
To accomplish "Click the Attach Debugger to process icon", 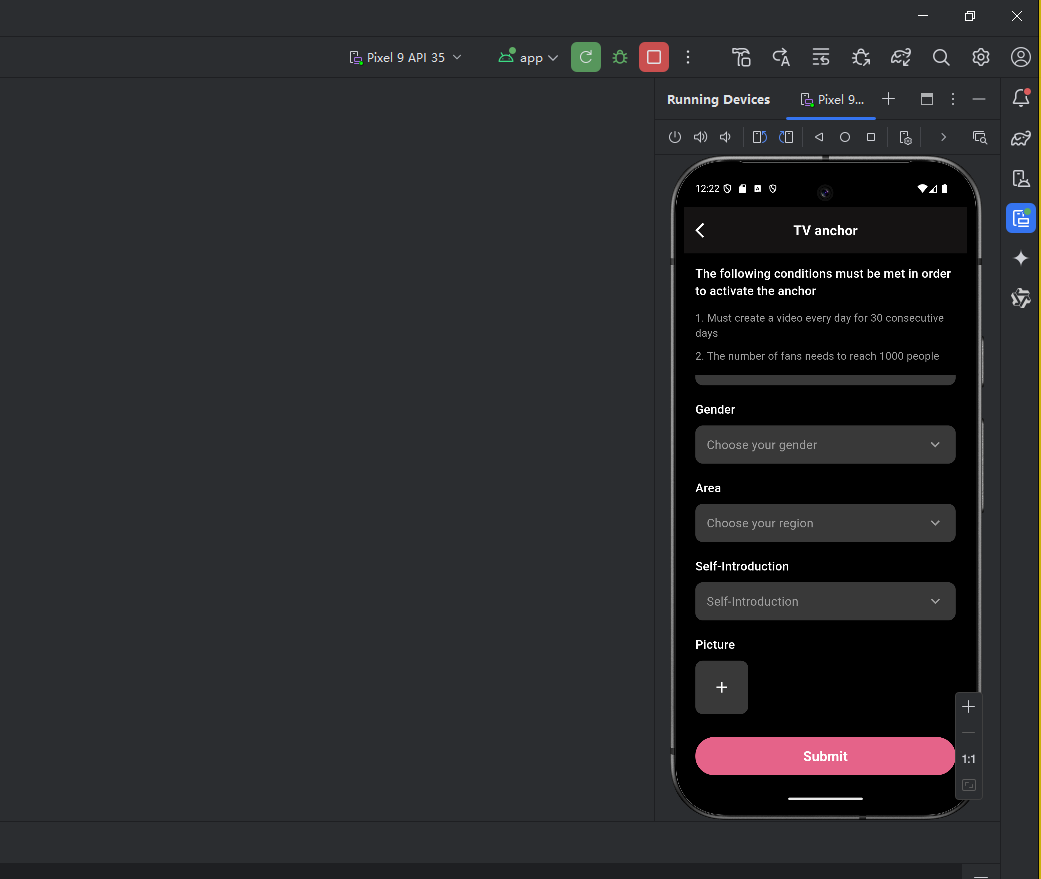I will click(860, 57).
